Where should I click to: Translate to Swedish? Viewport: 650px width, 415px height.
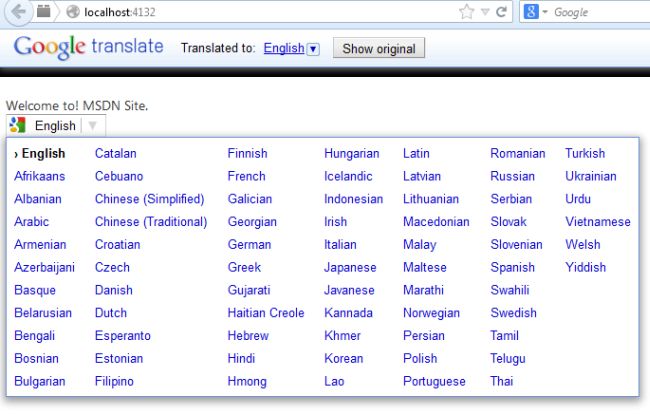pyautogui.click(x=514, y=313)
